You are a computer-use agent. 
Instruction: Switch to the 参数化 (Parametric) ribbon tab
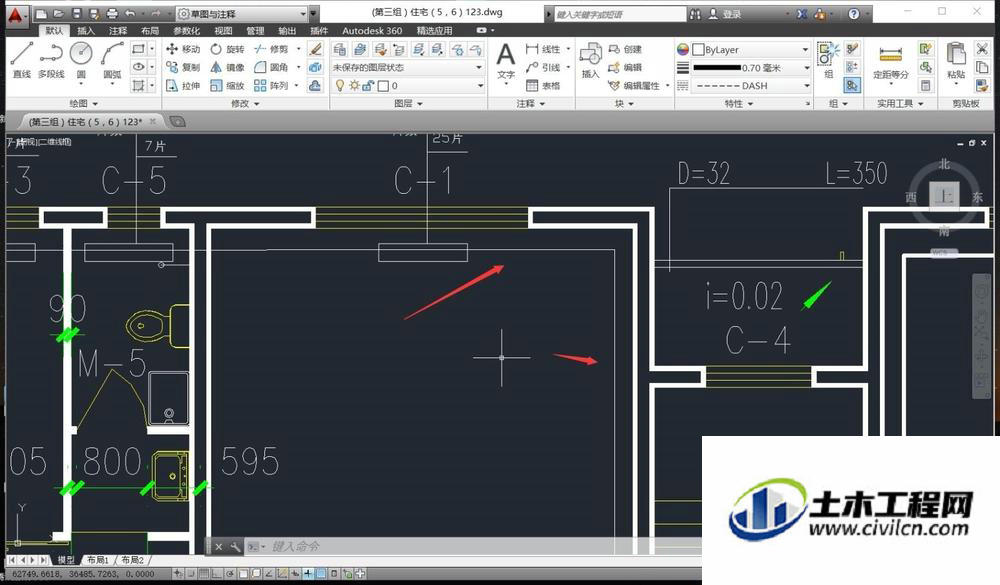(186, 31)
